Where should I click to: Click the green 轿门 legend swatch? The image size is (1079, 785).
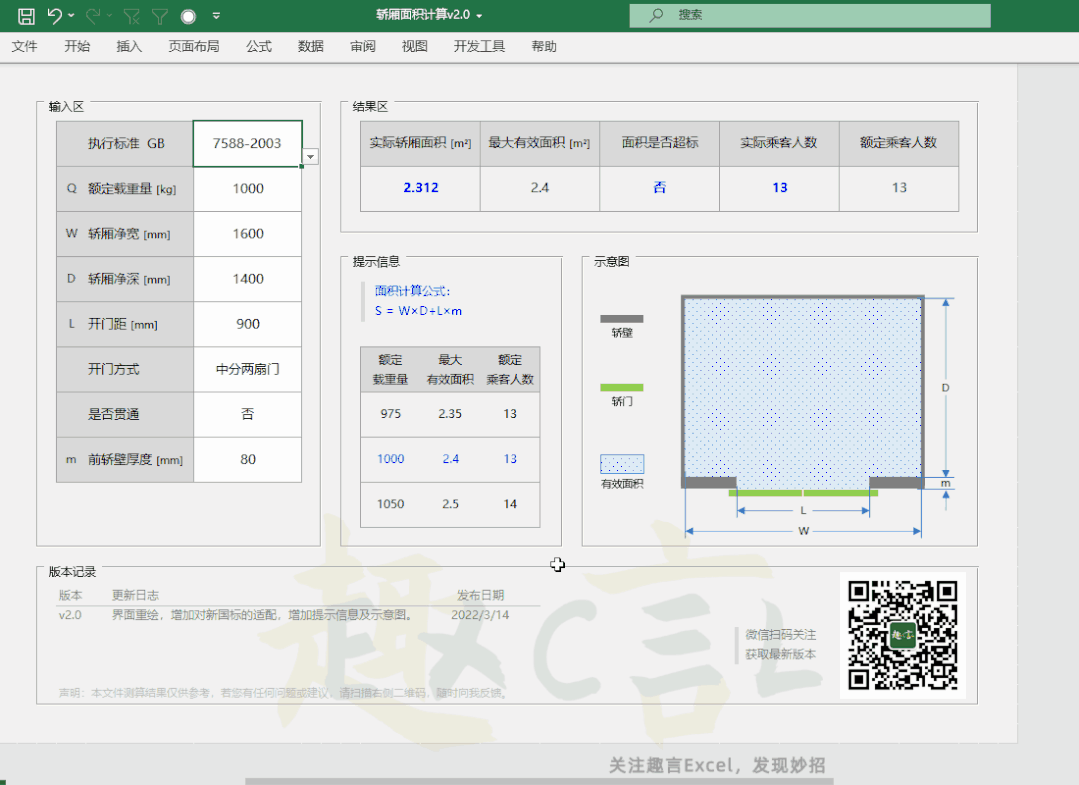[x=621, y=387]
